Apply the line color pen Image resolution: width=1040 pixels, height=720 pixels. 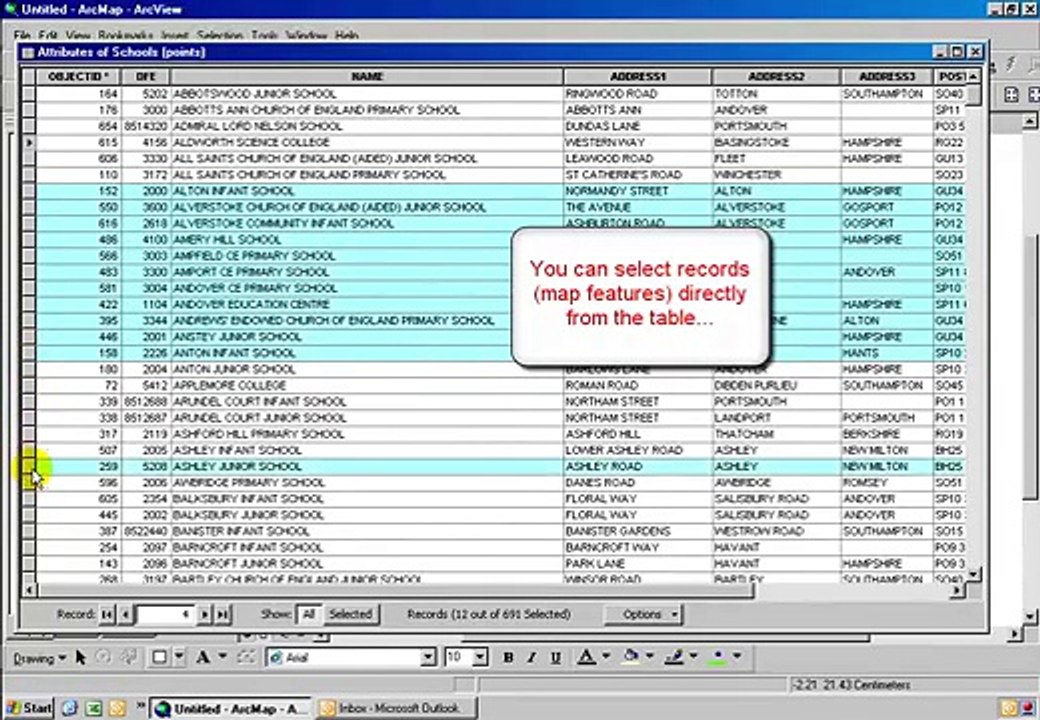675,657
